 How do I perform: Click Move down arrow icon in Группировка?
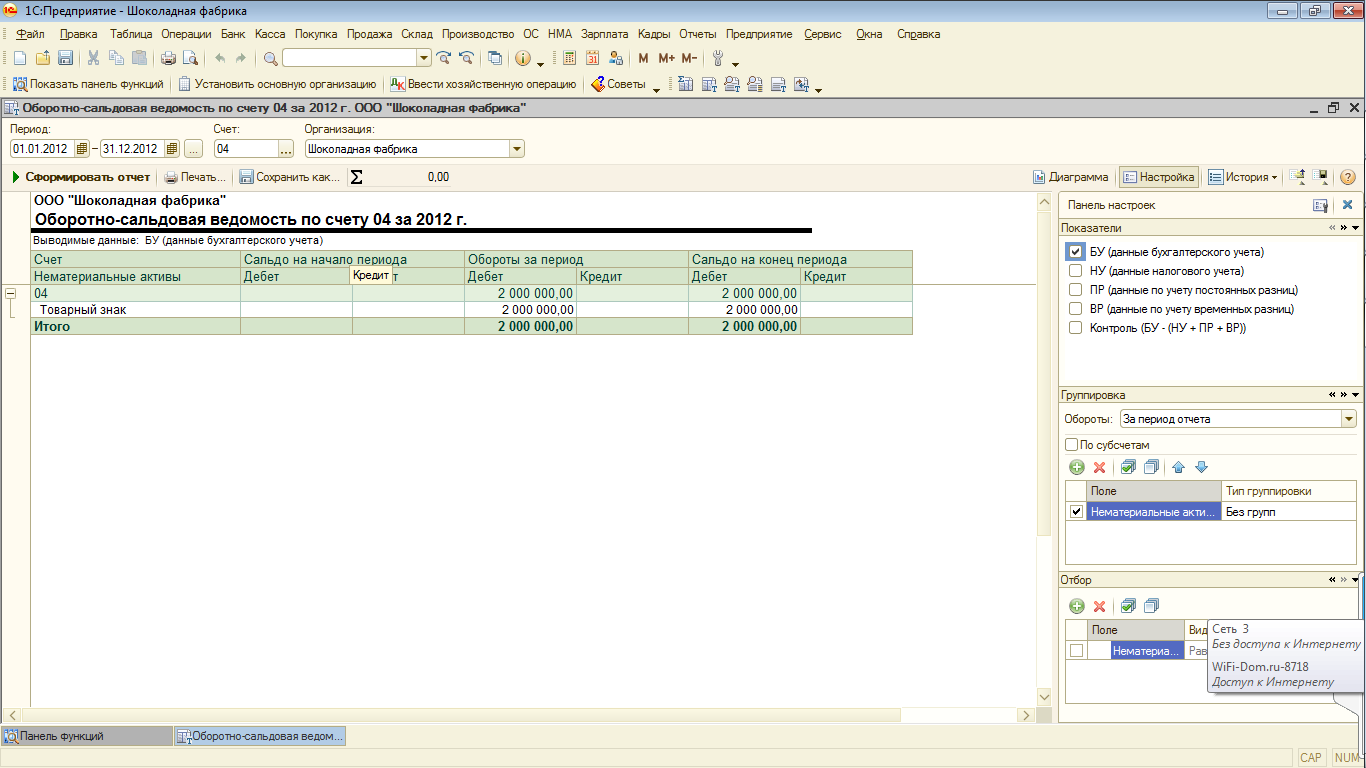[1201, 467]
